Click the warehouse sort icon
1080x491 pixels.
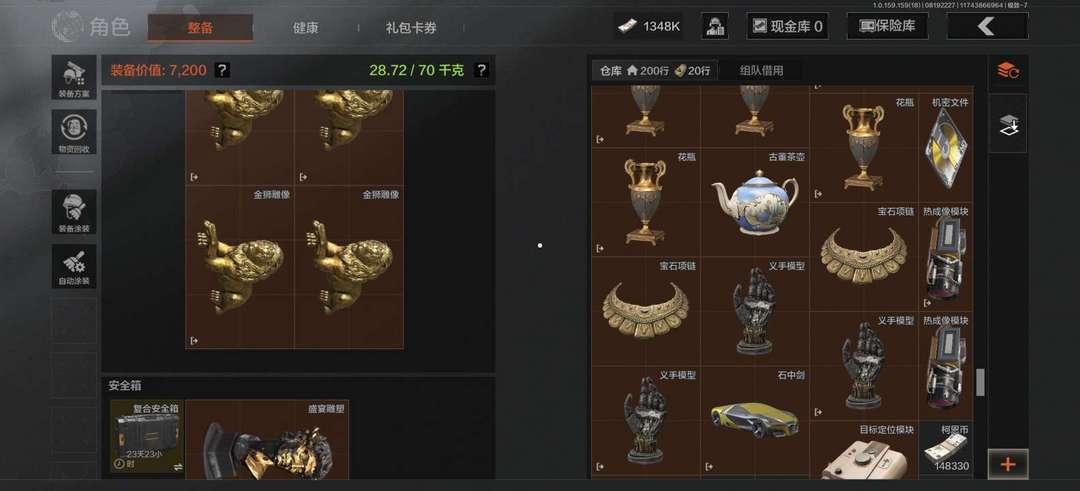1008,70
